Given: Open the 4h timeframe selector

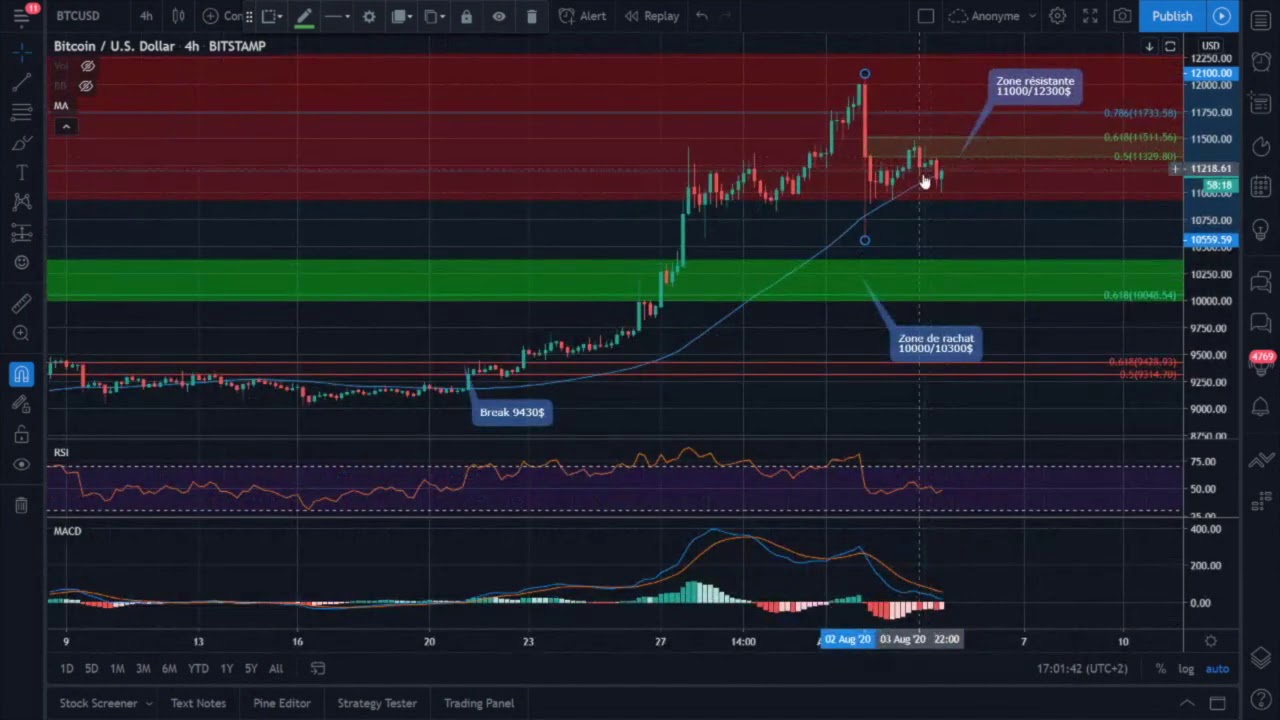Looking at the screenshot, I should [146, 16].
